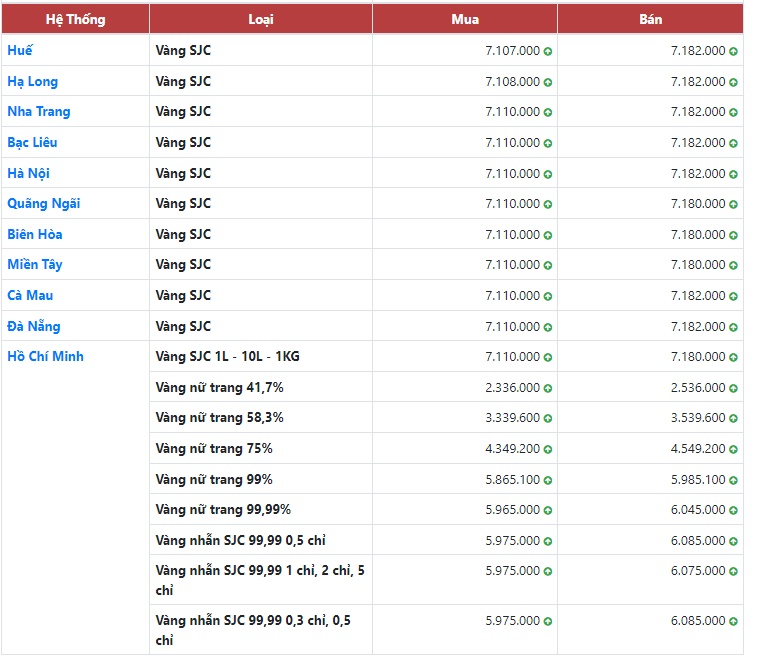Click green icon next to 2.336.000 buy price
The width and height of the screenshot is (757, 658).
click(548, 388)
